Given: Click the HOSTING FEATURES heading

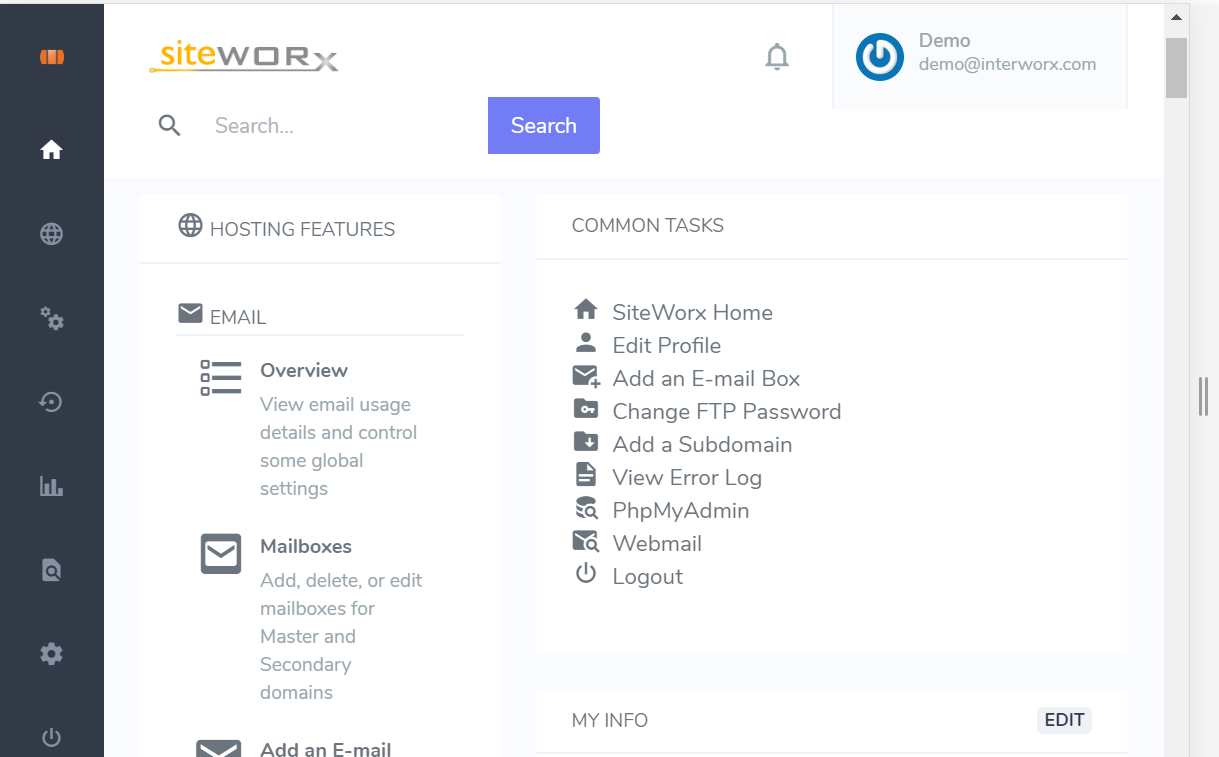Looking at the screenshot, I should point(302,229).
